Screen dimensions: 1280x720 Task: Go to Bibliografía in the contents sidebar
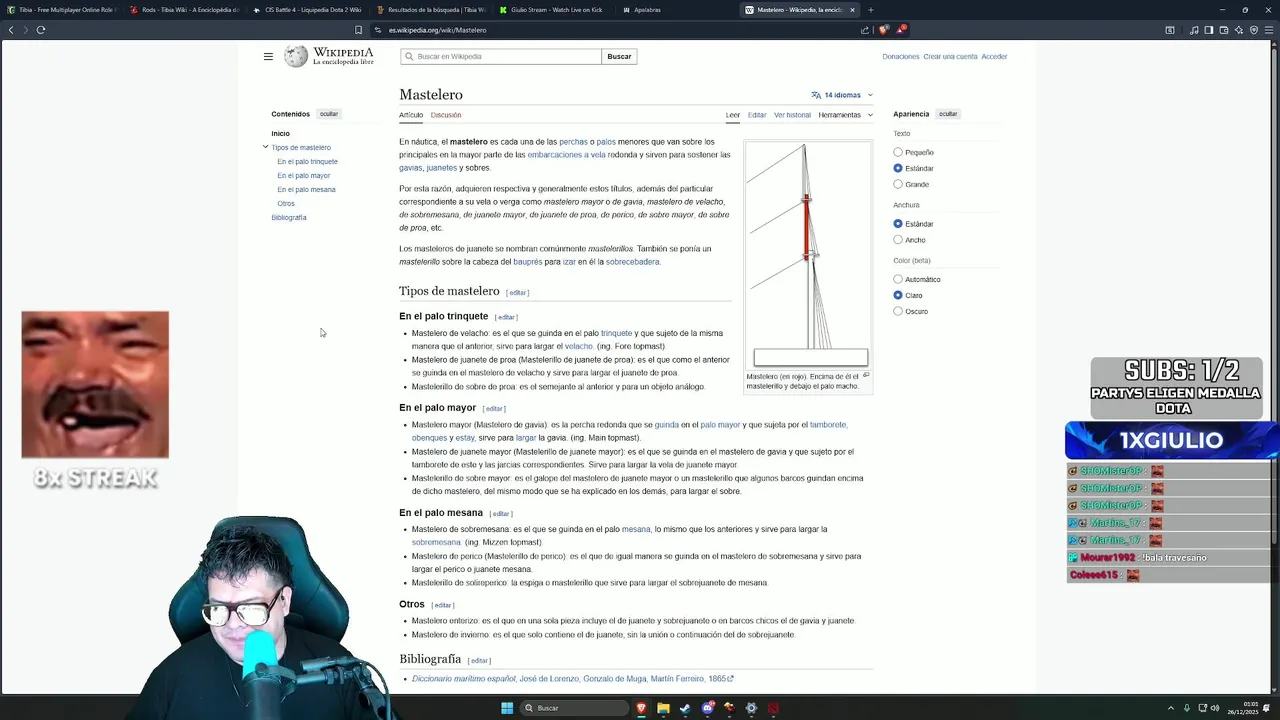(289, 217)
